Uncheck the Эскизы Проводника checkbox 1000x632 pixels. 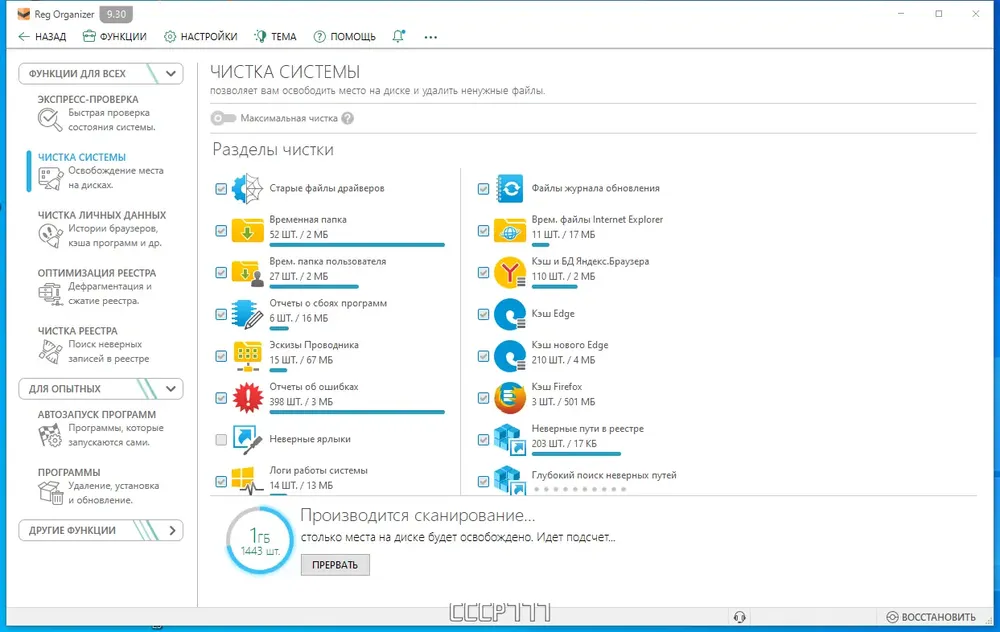(221, 356)
